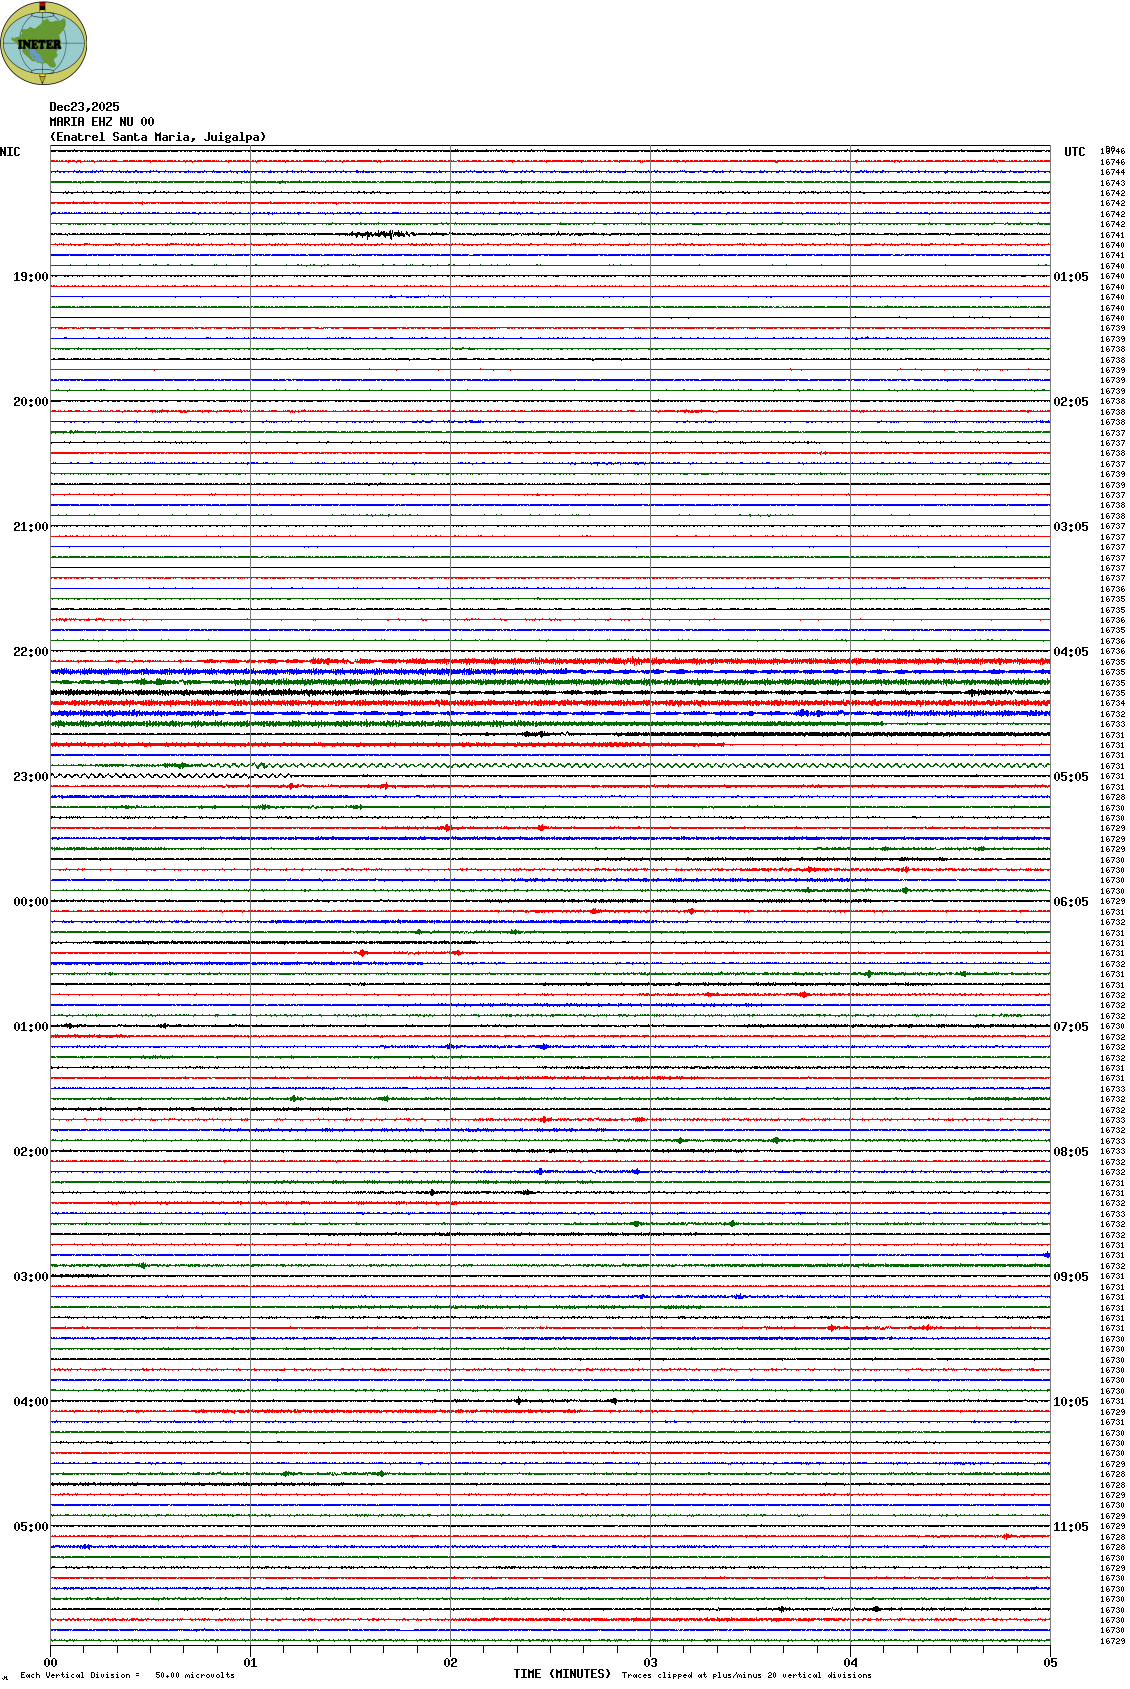Select the 05:00 local time label
The height and width of the screenshot is (1689, 1130).
[x=30, y=1527]
